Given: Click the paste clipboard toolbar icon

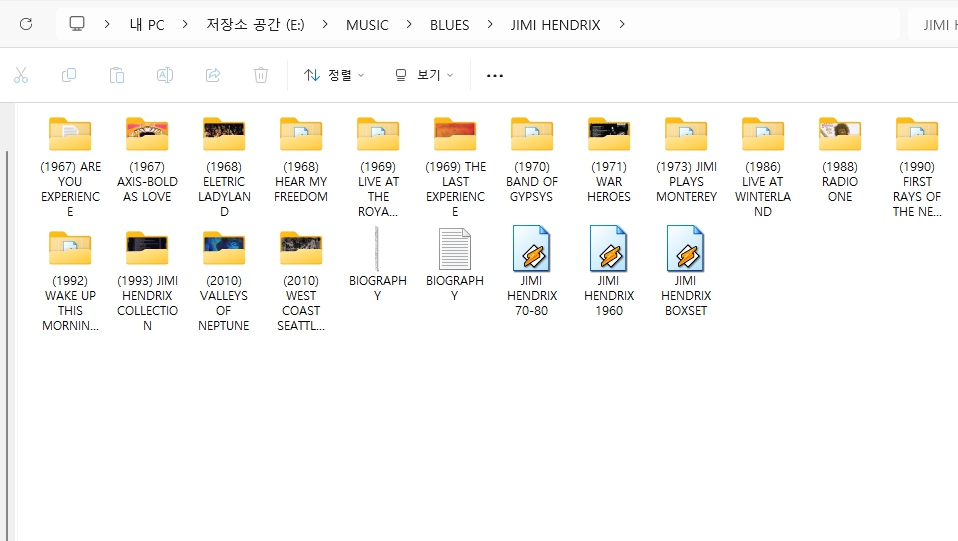Looking at the screenshot, I should [x=117, y=75].
